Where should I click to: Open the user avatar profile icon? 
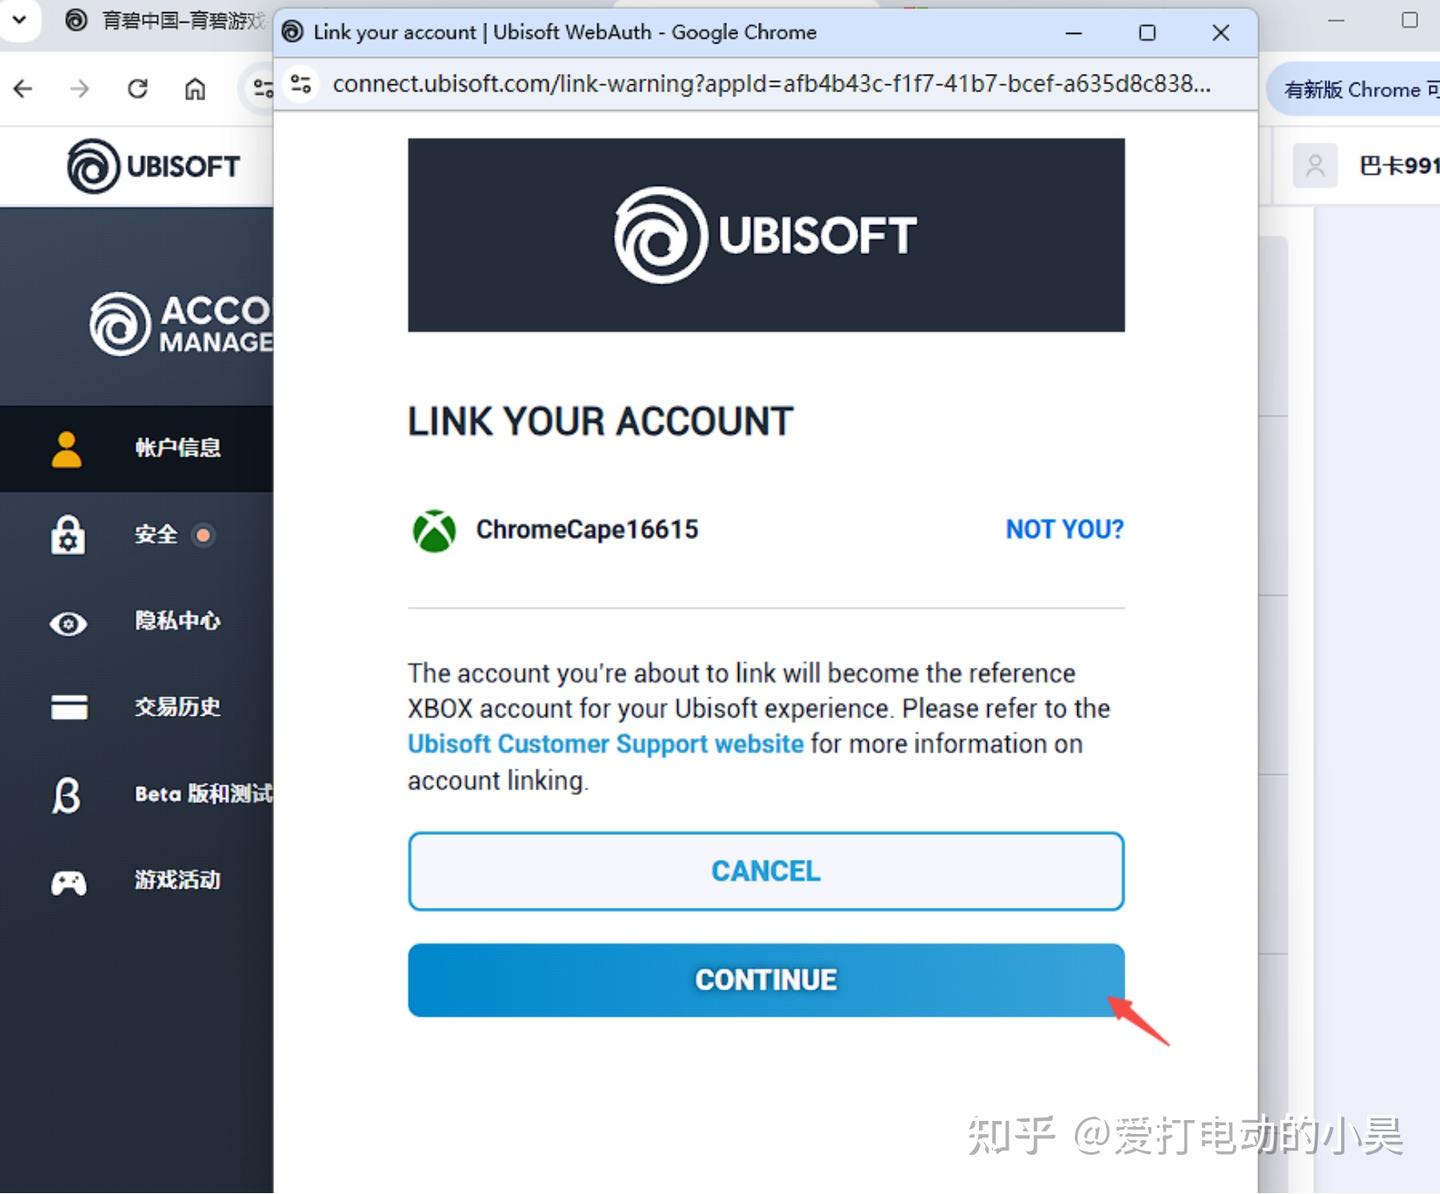tap(1315, 165)
